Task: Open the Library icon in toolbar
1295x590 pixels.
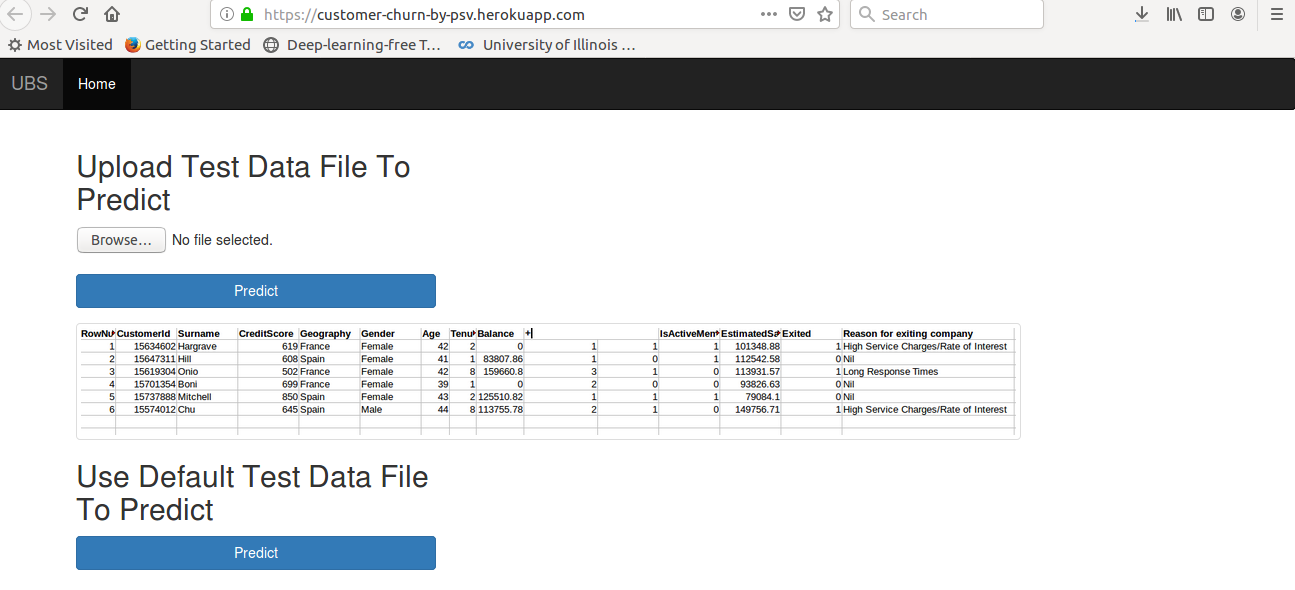Action: click(1173, 14)
